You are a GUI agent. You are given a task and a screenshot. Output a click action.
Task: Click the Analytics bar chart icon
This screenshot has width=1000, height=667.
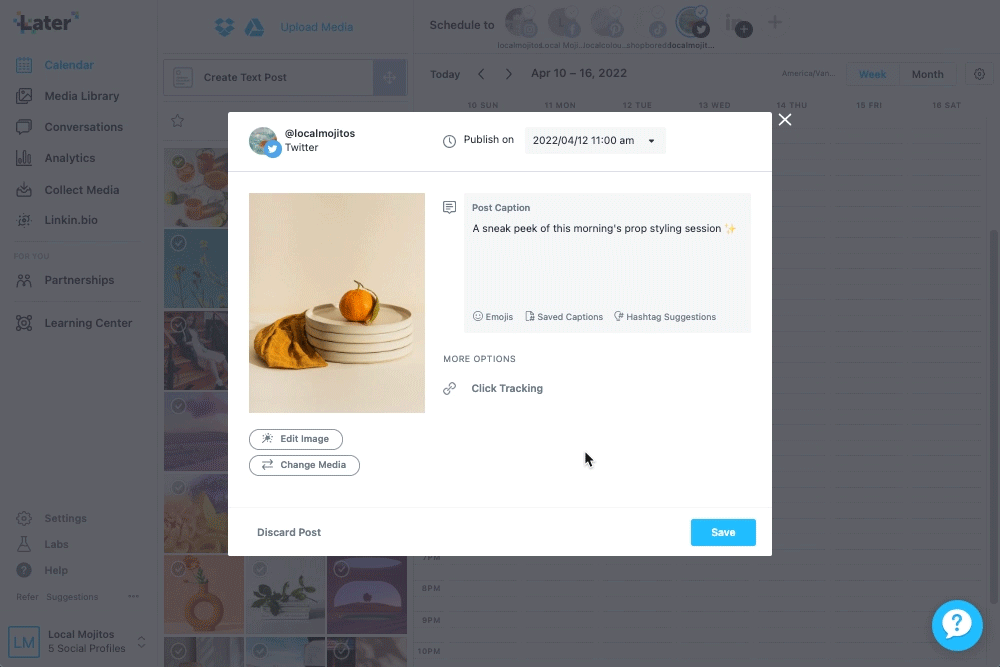[24, 158]
